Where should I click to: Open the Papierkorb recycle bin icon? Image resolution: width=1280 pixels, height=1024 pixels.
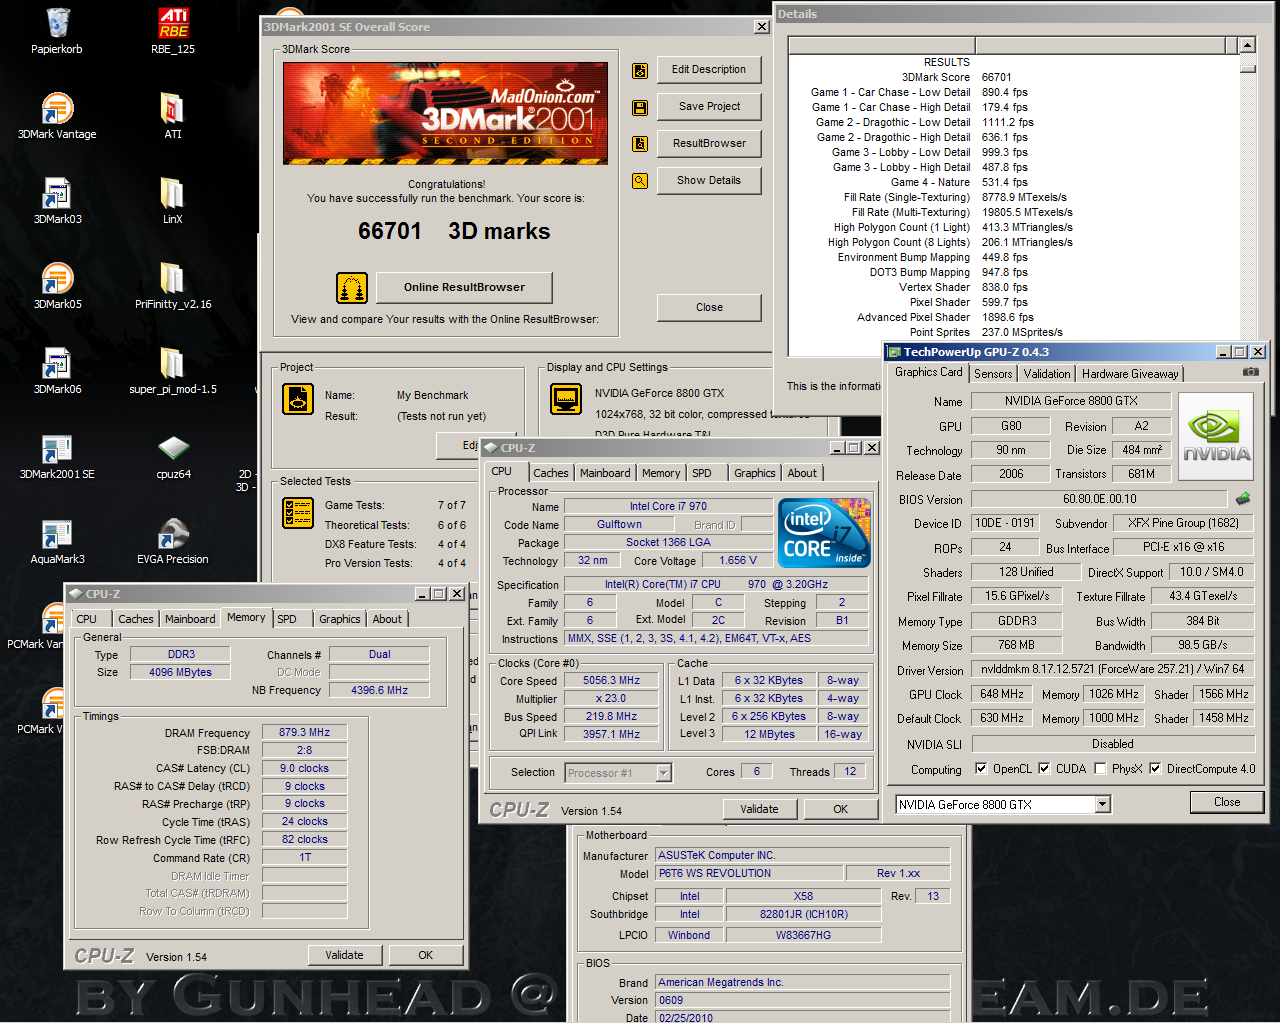57,30
